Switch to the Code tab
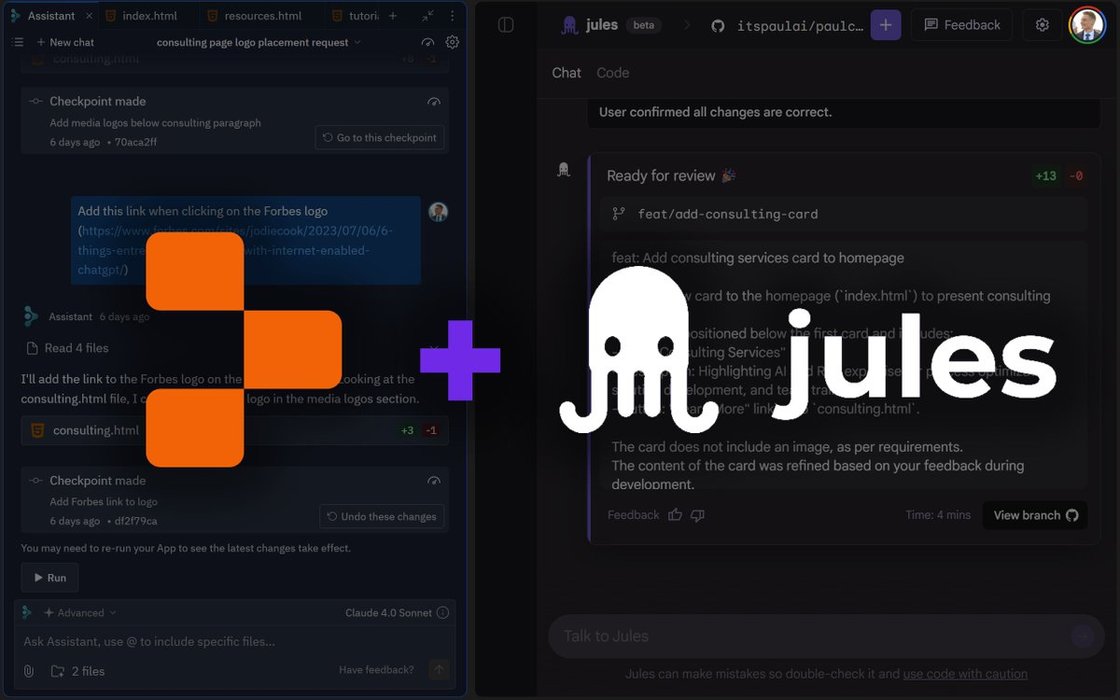 613,73
